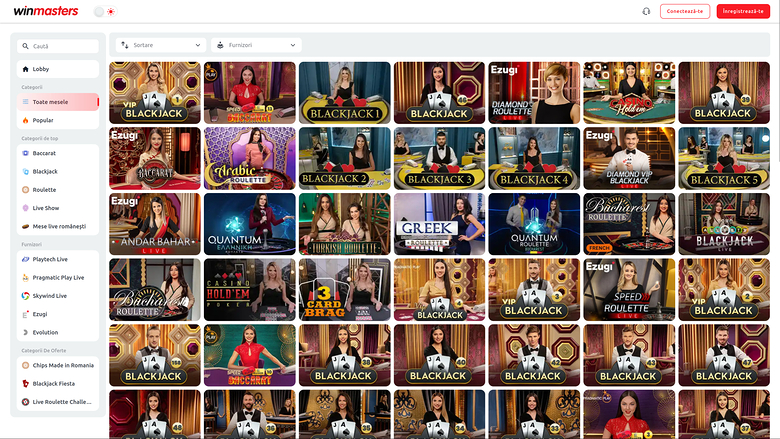Open the Arabic Roulette tile
The image size is (780, 439).
point(250,159)
